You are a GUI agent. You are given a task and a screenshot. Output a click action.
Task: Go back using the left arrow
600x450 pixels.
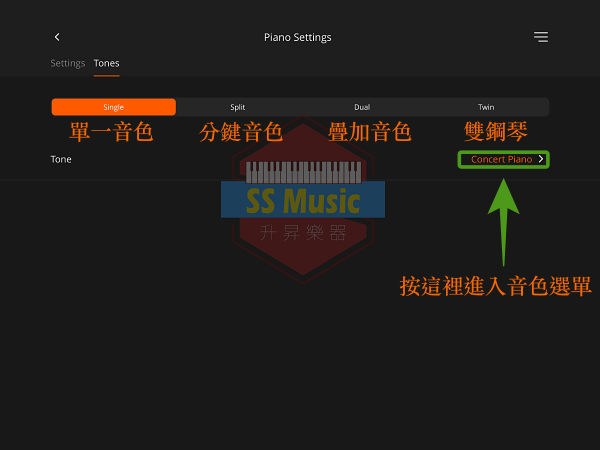coord(57,37)
